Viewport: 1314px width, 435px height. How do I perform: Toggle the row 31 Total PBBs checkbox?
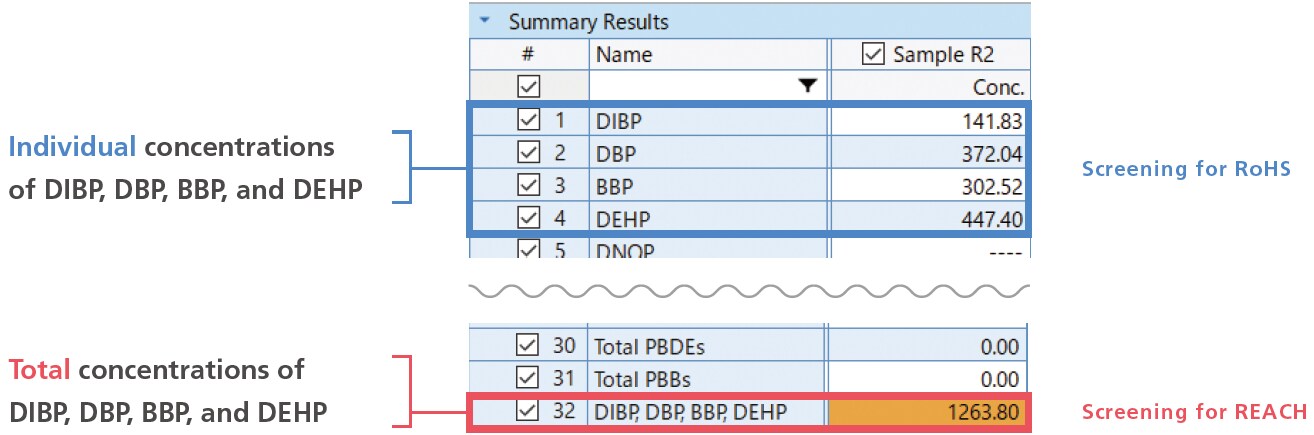click(528, 379)
